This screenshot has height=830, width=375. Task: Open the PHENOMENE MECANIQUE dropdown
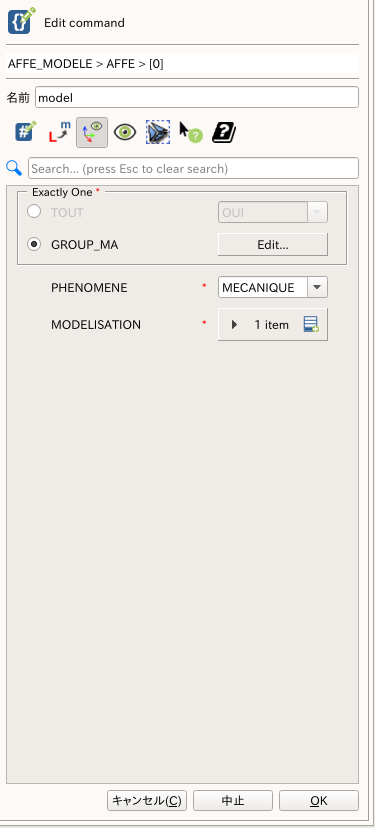273,287
